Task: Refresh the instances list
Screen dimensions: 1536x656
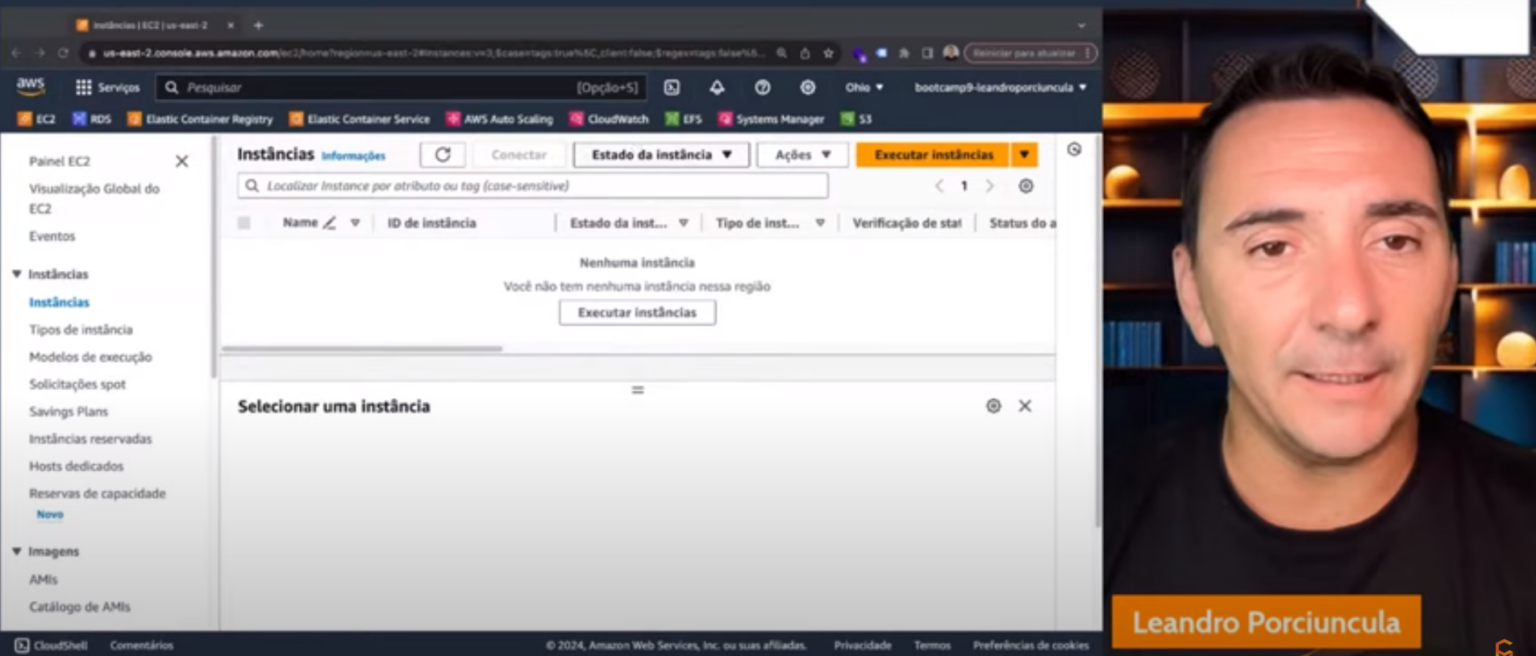Action: 442,154
